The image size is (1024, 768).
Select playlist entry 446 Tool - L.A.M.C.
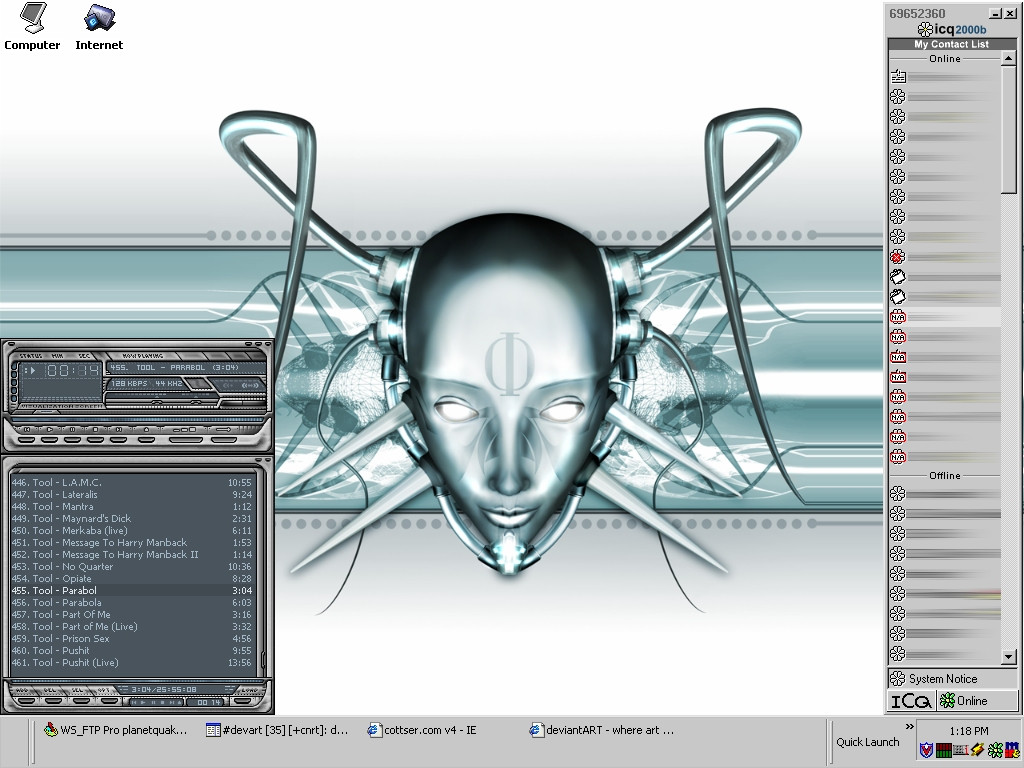pyautogui.click(x=131, y=483)
